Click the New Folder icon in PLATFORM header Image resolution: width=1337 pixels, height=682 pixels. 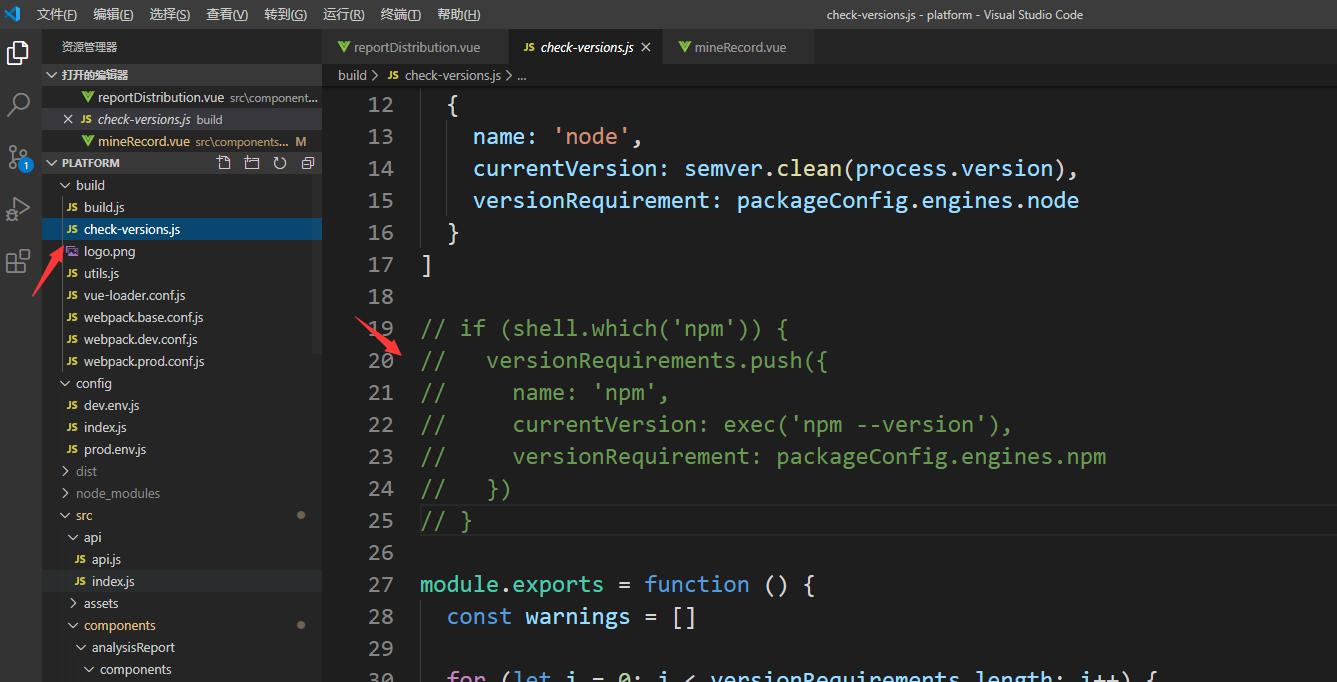(x=252, y=163)
